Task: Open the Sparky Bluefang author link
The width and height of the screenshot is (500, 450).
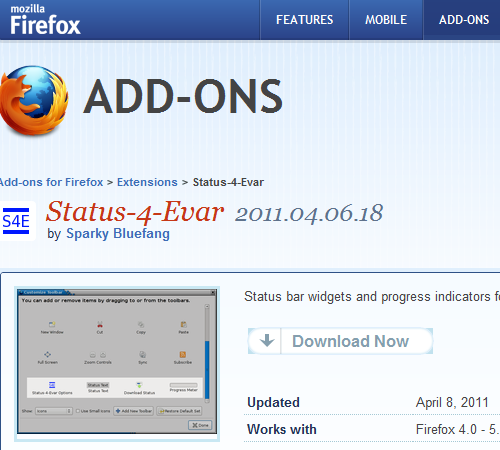Action: [118, 233]
